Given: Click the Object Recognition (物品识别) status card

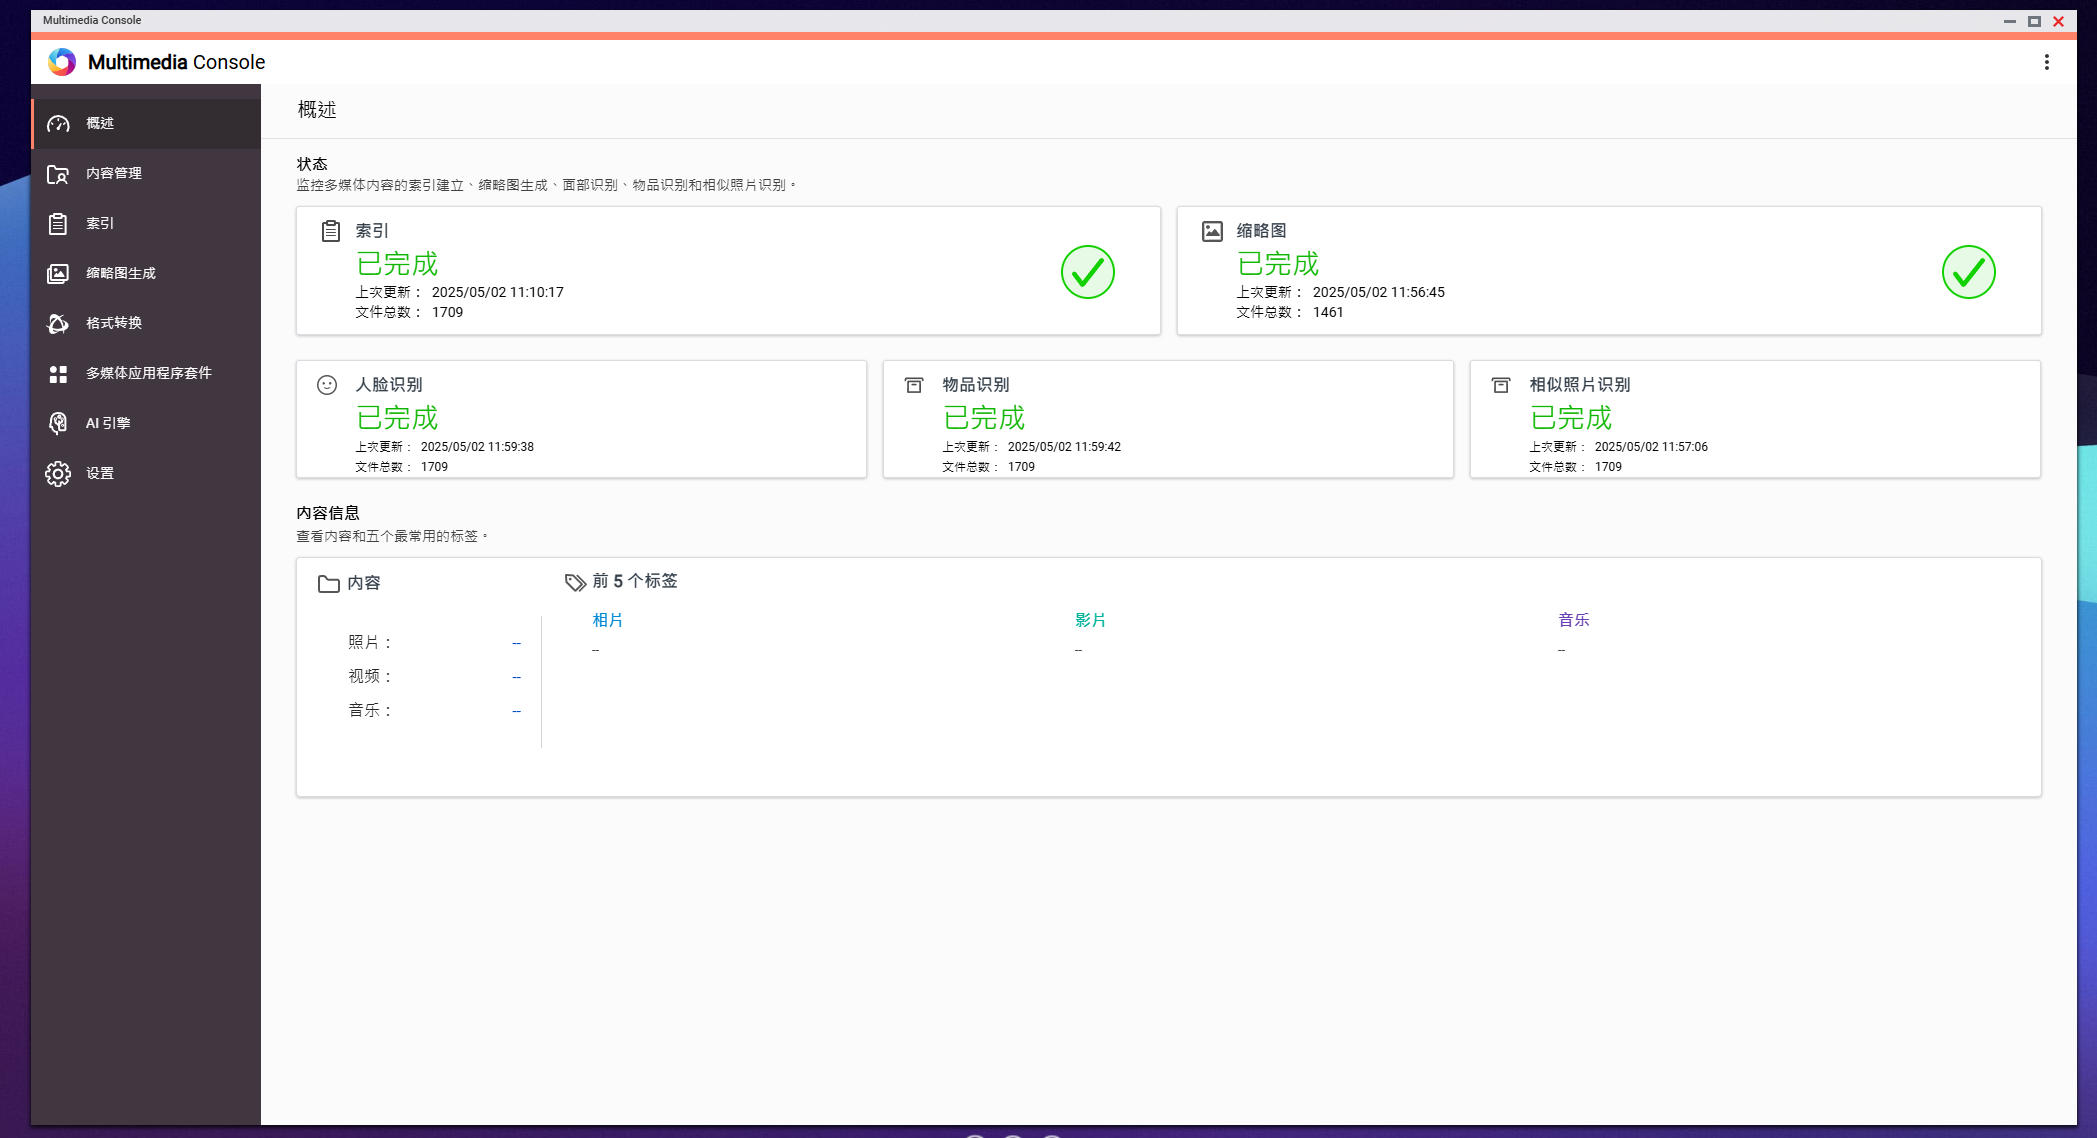Looking at the screenshot, I should 1167,420.
